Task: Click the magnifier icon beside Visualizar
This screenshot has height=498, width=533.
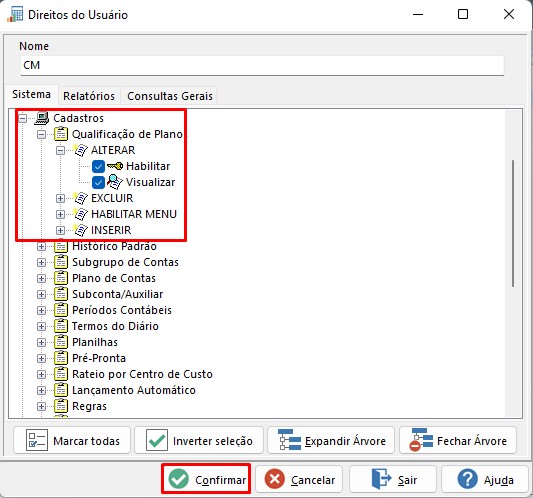Action: click(x=115, y=182)
